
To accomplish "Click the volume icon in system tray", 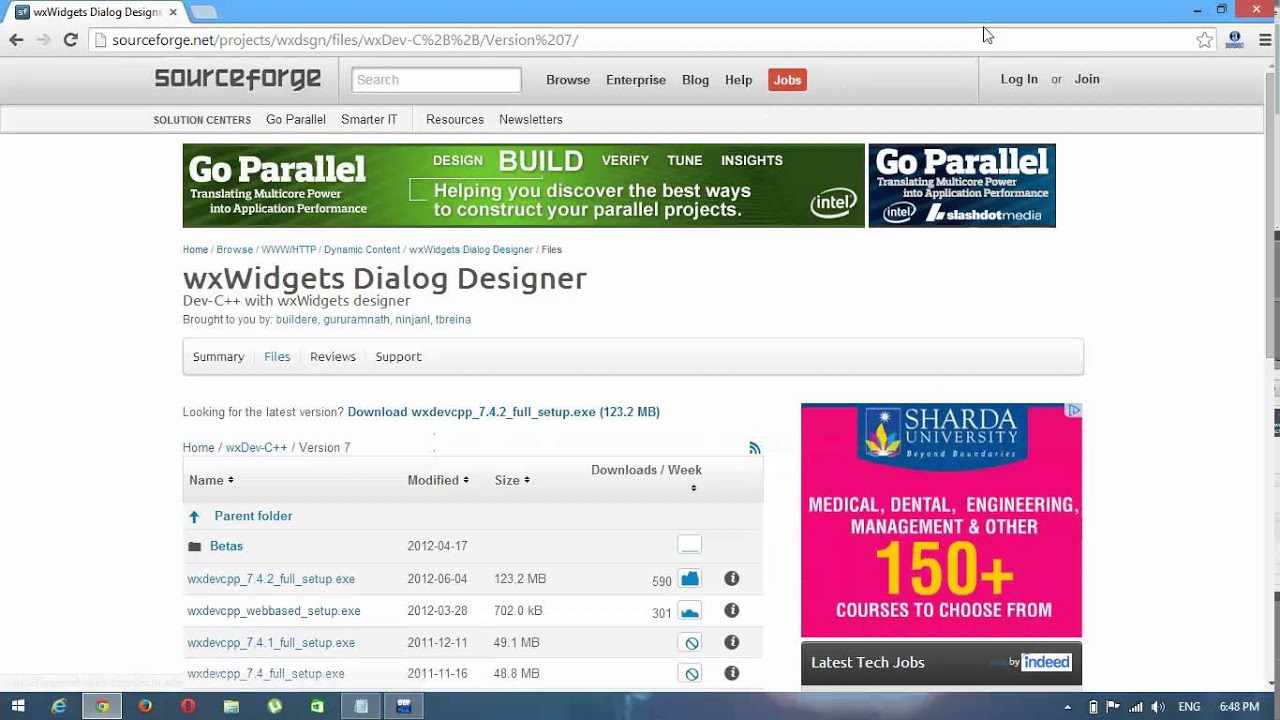I will point(1157,707).
